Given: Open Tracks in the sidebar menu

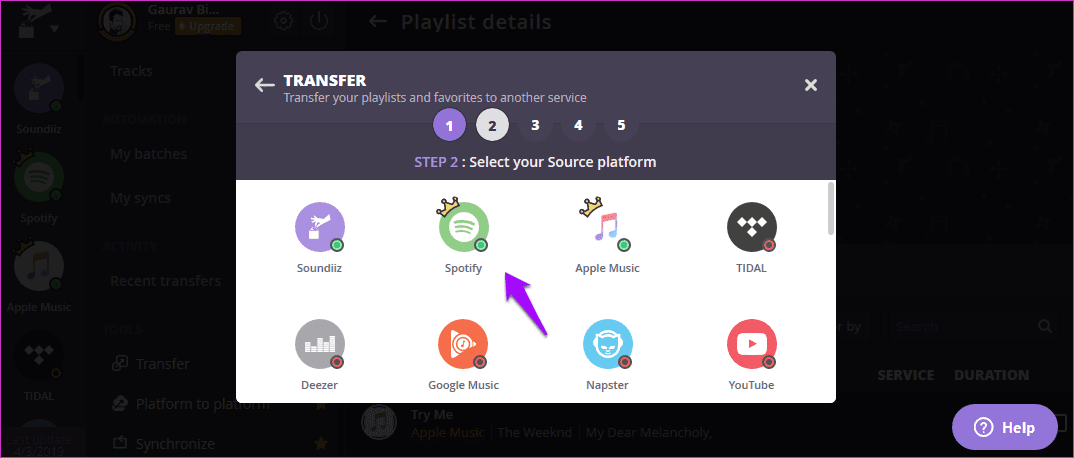Looking at the screenshot, I should coord(132,71).
